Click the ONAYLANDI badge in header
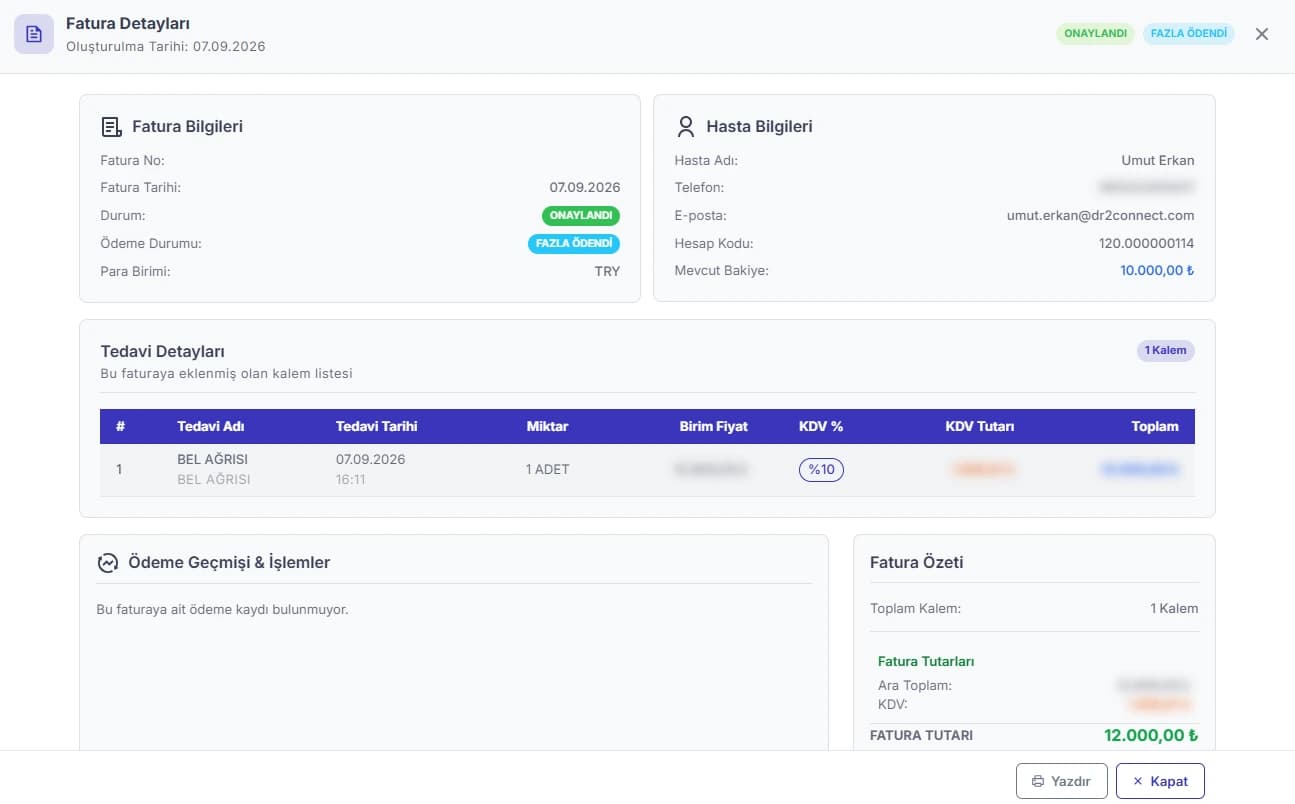The width and height of the screenshot is (1295, 804). pos(1096,33)
